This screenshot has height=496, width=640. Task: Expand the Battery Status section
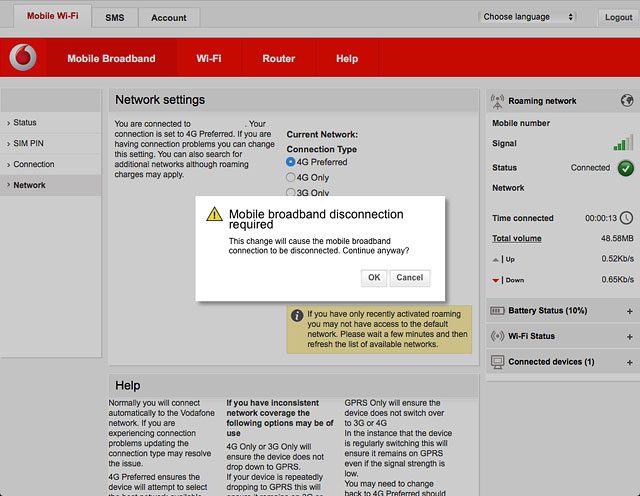tap(629, 311)
